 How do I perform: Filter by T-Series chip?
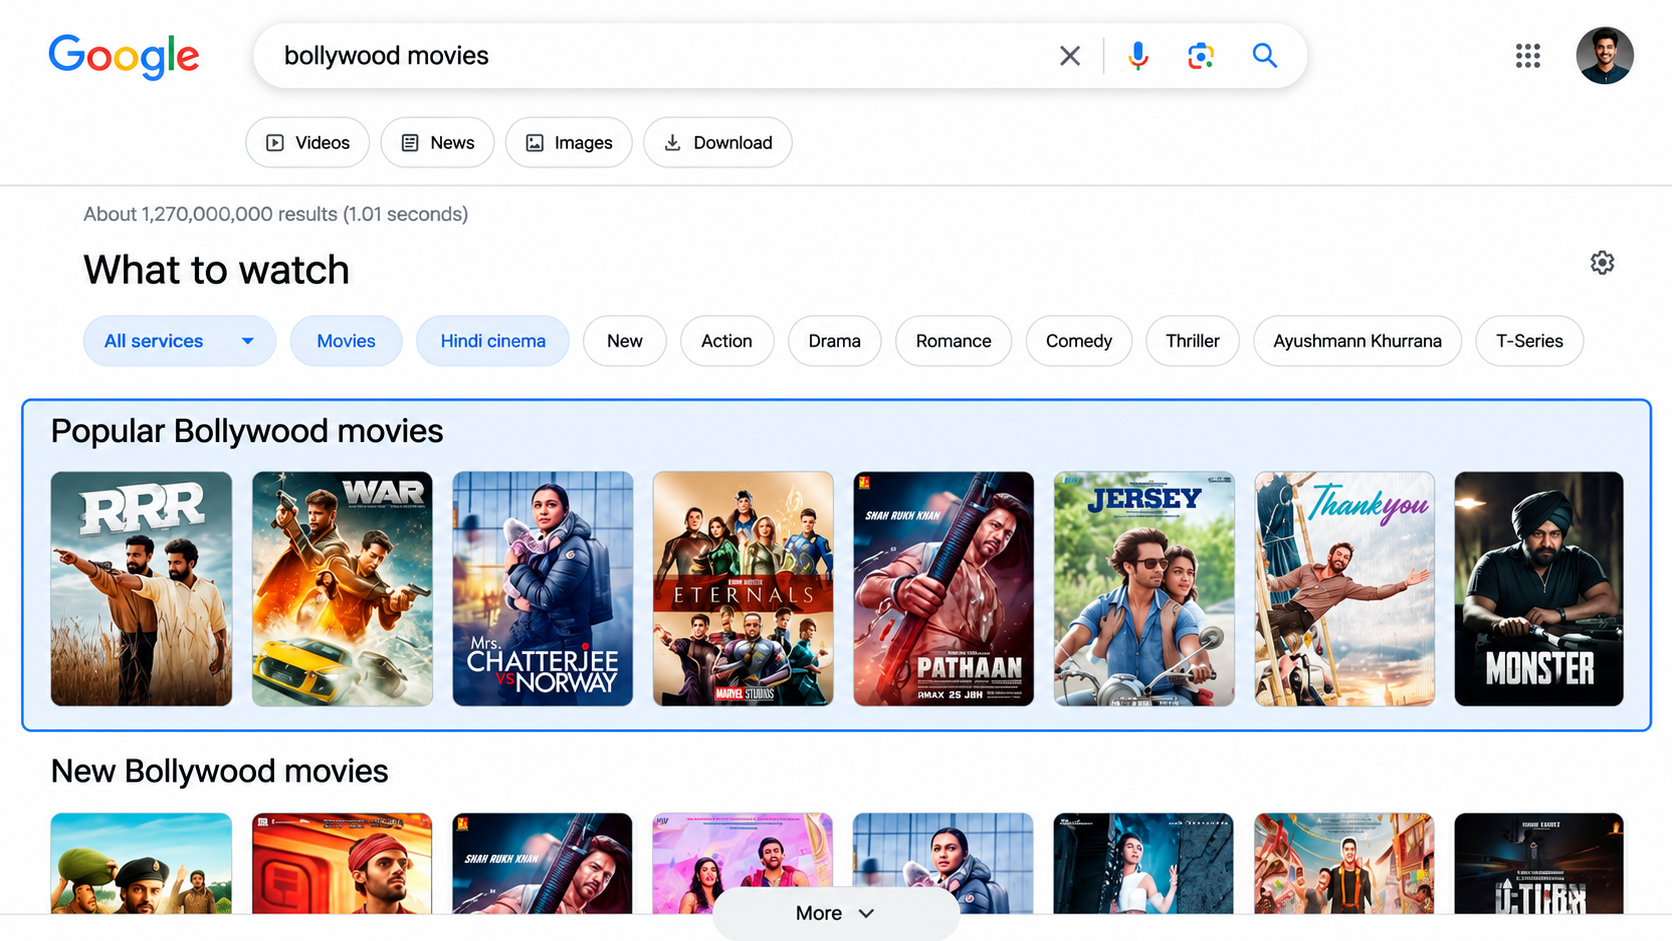[1530, 341]
